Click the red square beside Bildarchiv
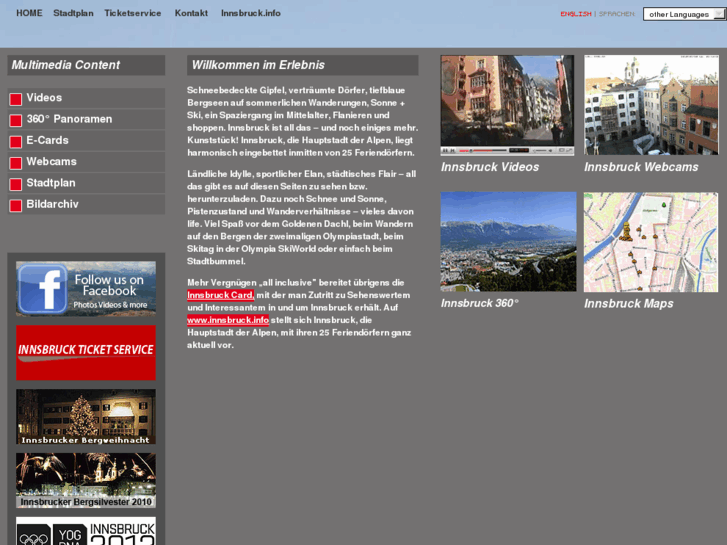 (x=16, y=205)
